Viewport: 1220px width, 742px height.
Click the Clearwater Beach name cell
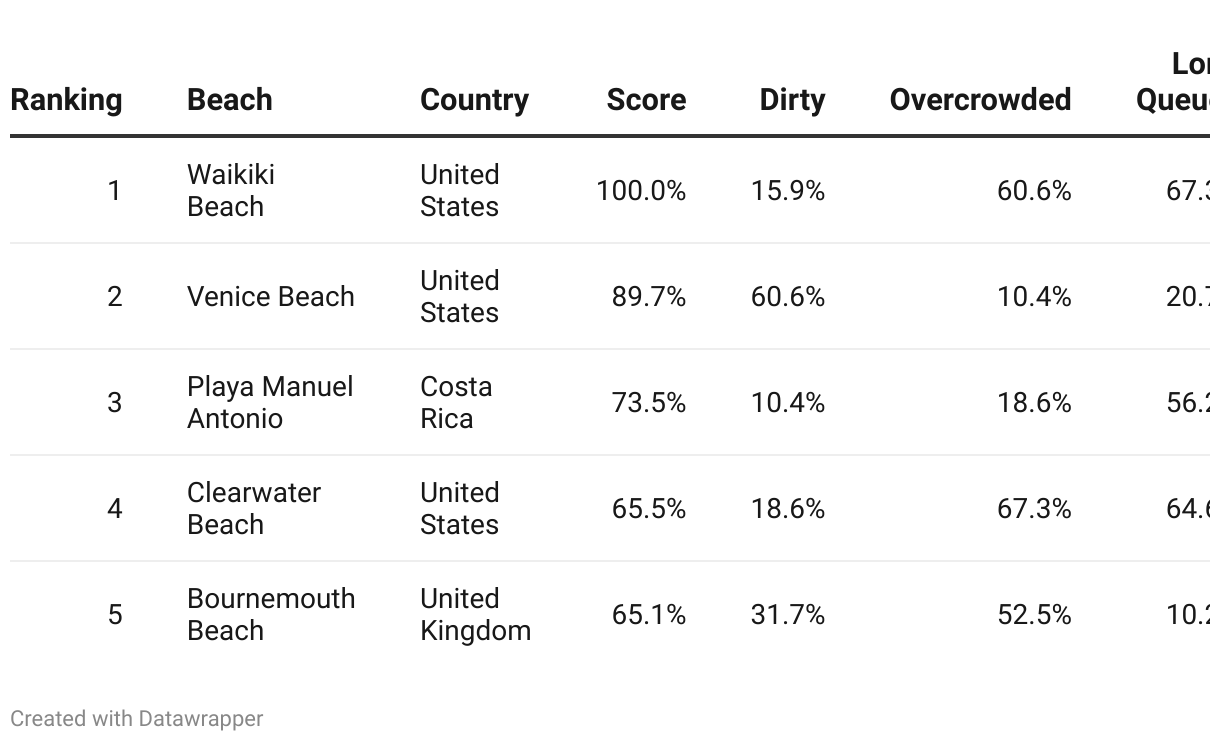[x=254, y=508]
